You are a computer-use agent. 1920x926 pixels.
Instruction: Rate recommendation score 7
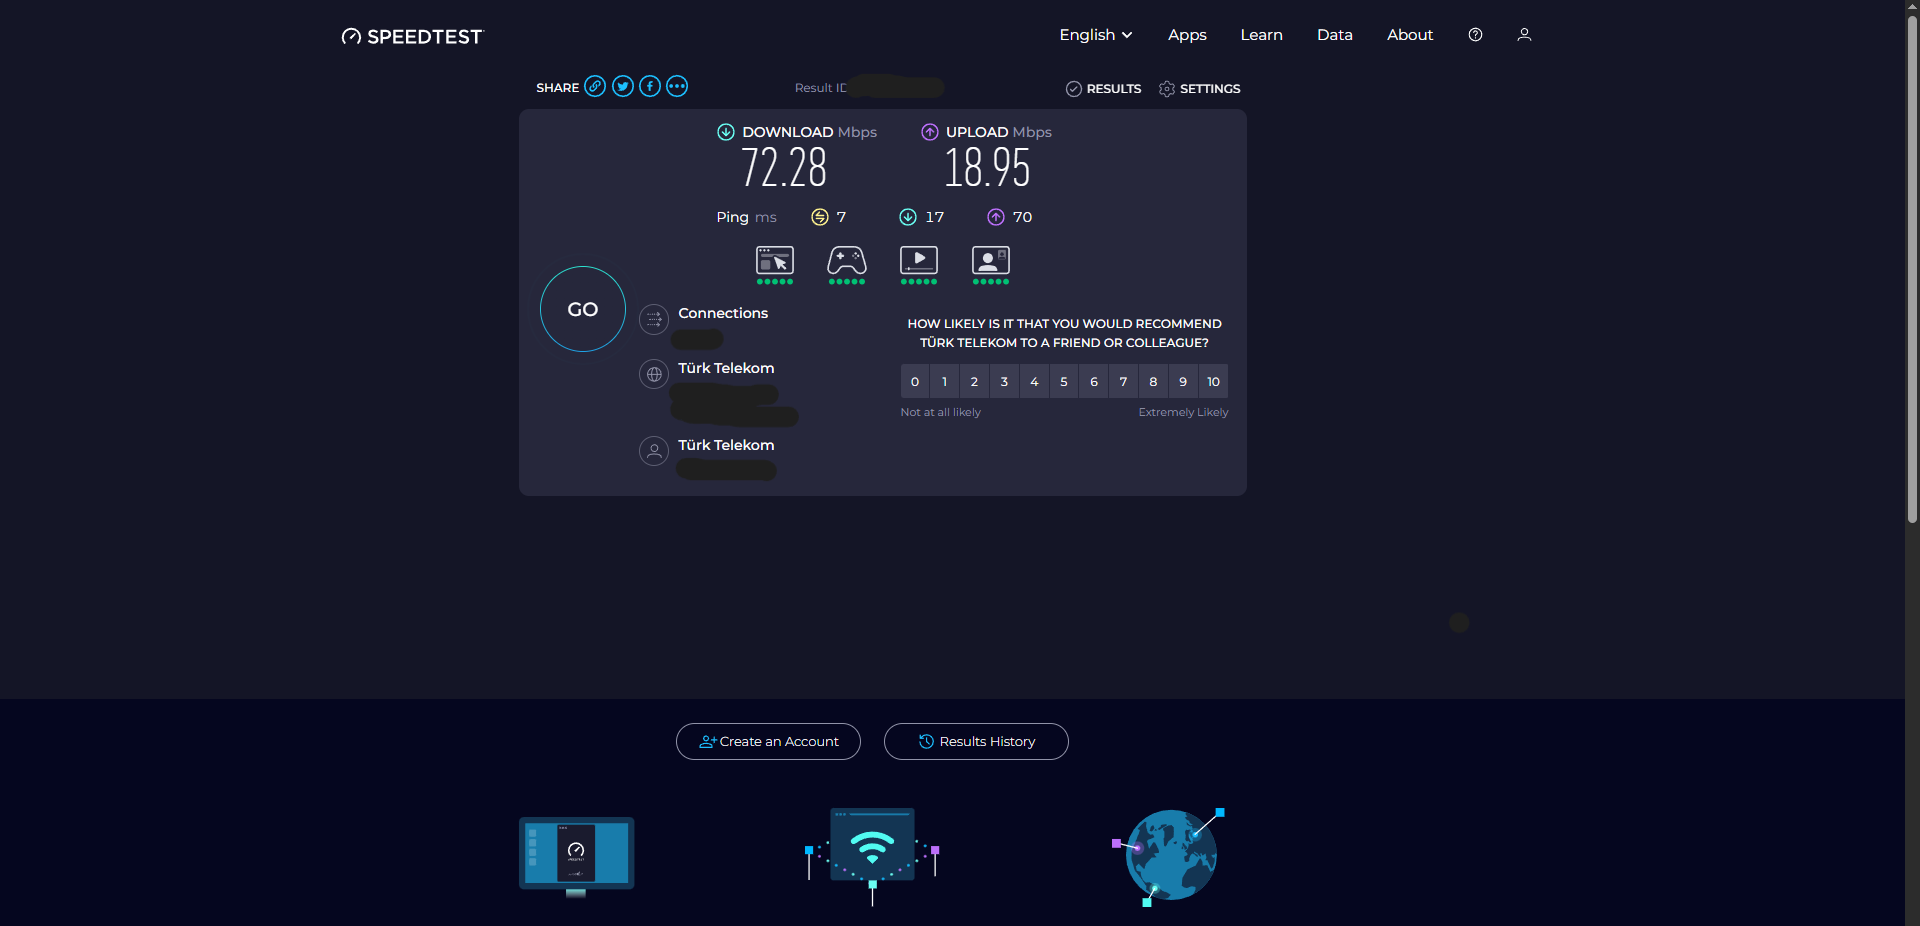1123,381
